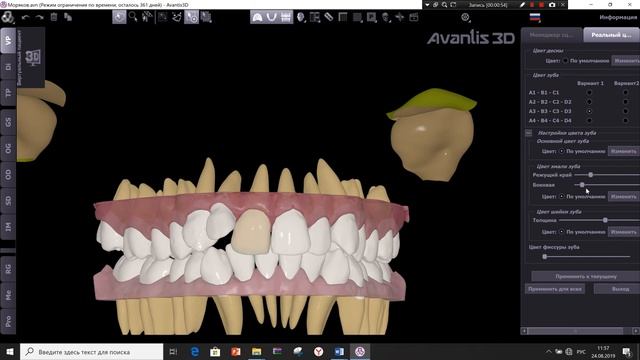Open the SD module in sidebar
Viewport: 640px width, 360px height.
8,200
